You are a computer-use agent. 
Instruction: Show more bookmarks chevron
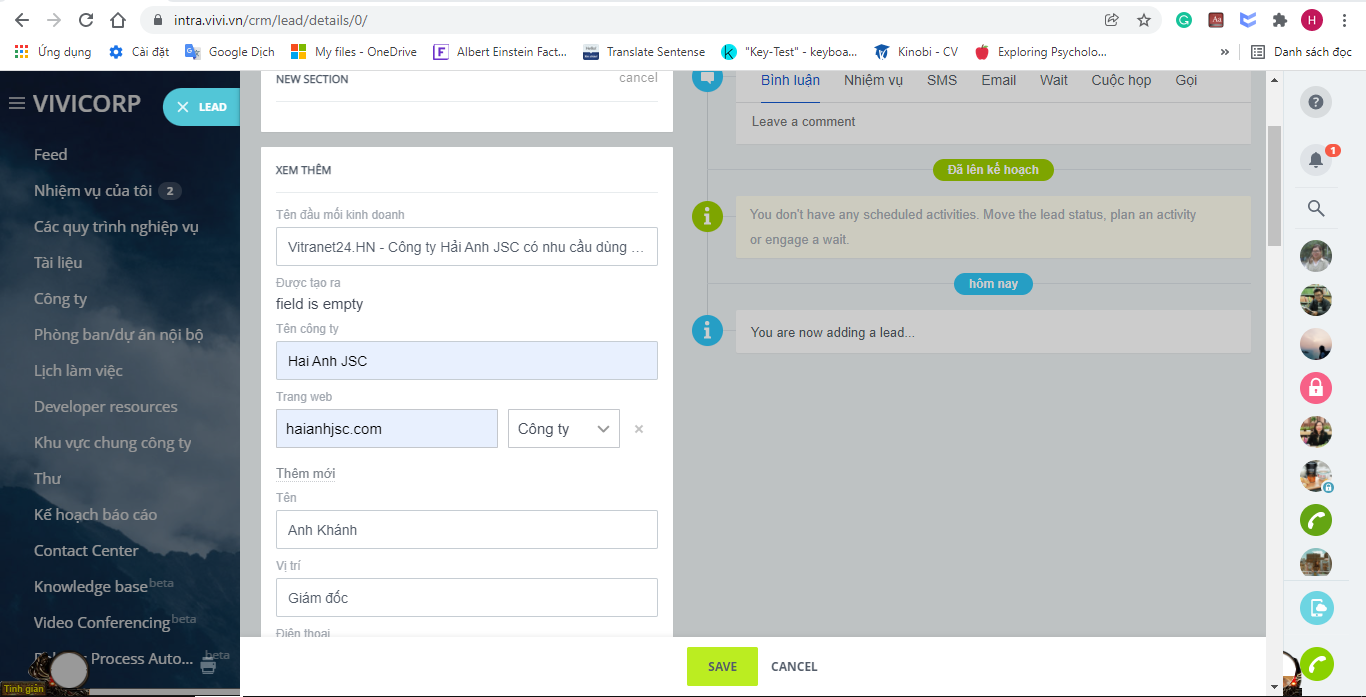coord(1225,52)
